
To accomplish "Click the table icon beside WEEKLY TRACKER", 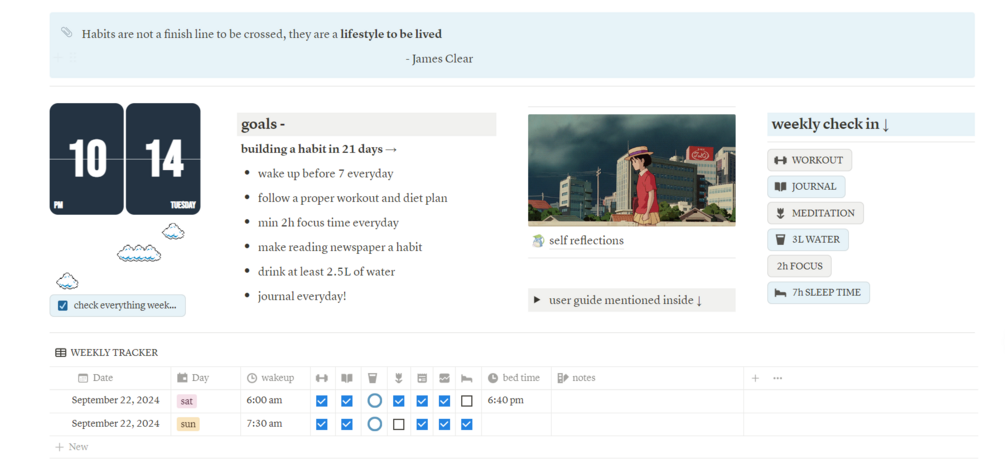I will (60, 353).
